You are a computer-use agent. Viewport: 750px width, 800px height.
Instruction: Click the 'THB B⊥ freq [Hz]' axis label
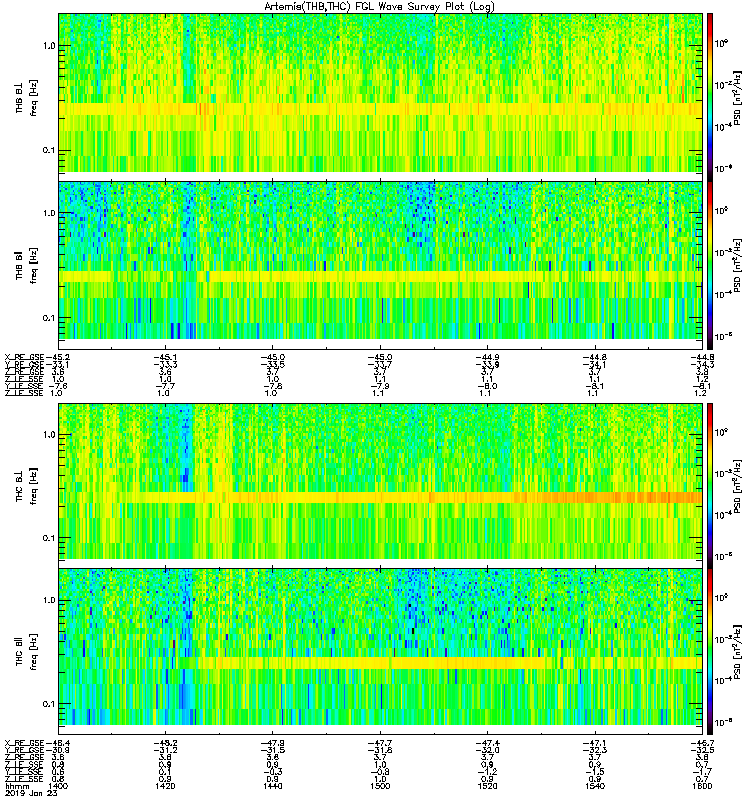click(x=26, y=97)
